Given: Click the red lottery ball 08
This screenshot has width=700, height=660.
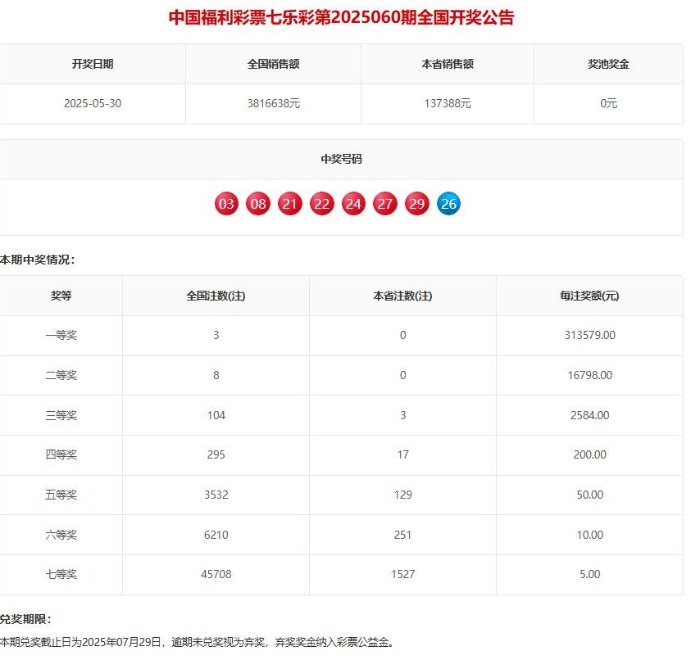Looking at the screenshot, I should pos(258,204).
